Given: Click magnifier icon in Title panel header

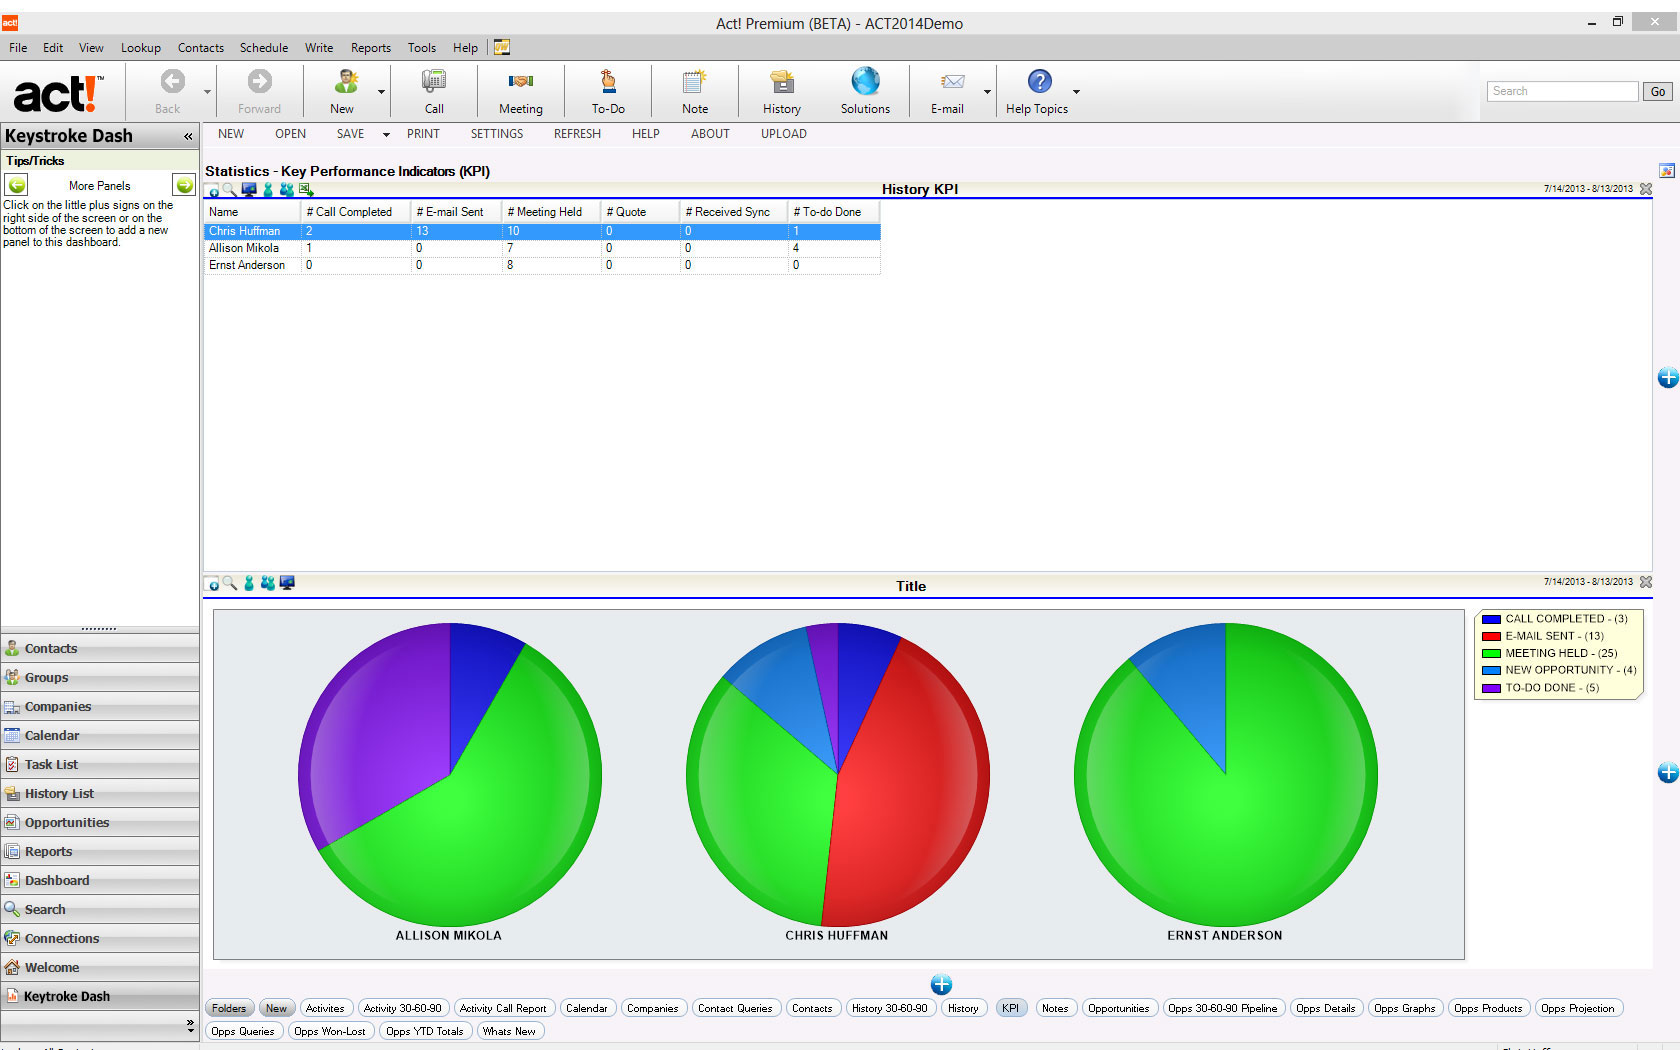Looking at the screenshot, I should coord(230,583).
